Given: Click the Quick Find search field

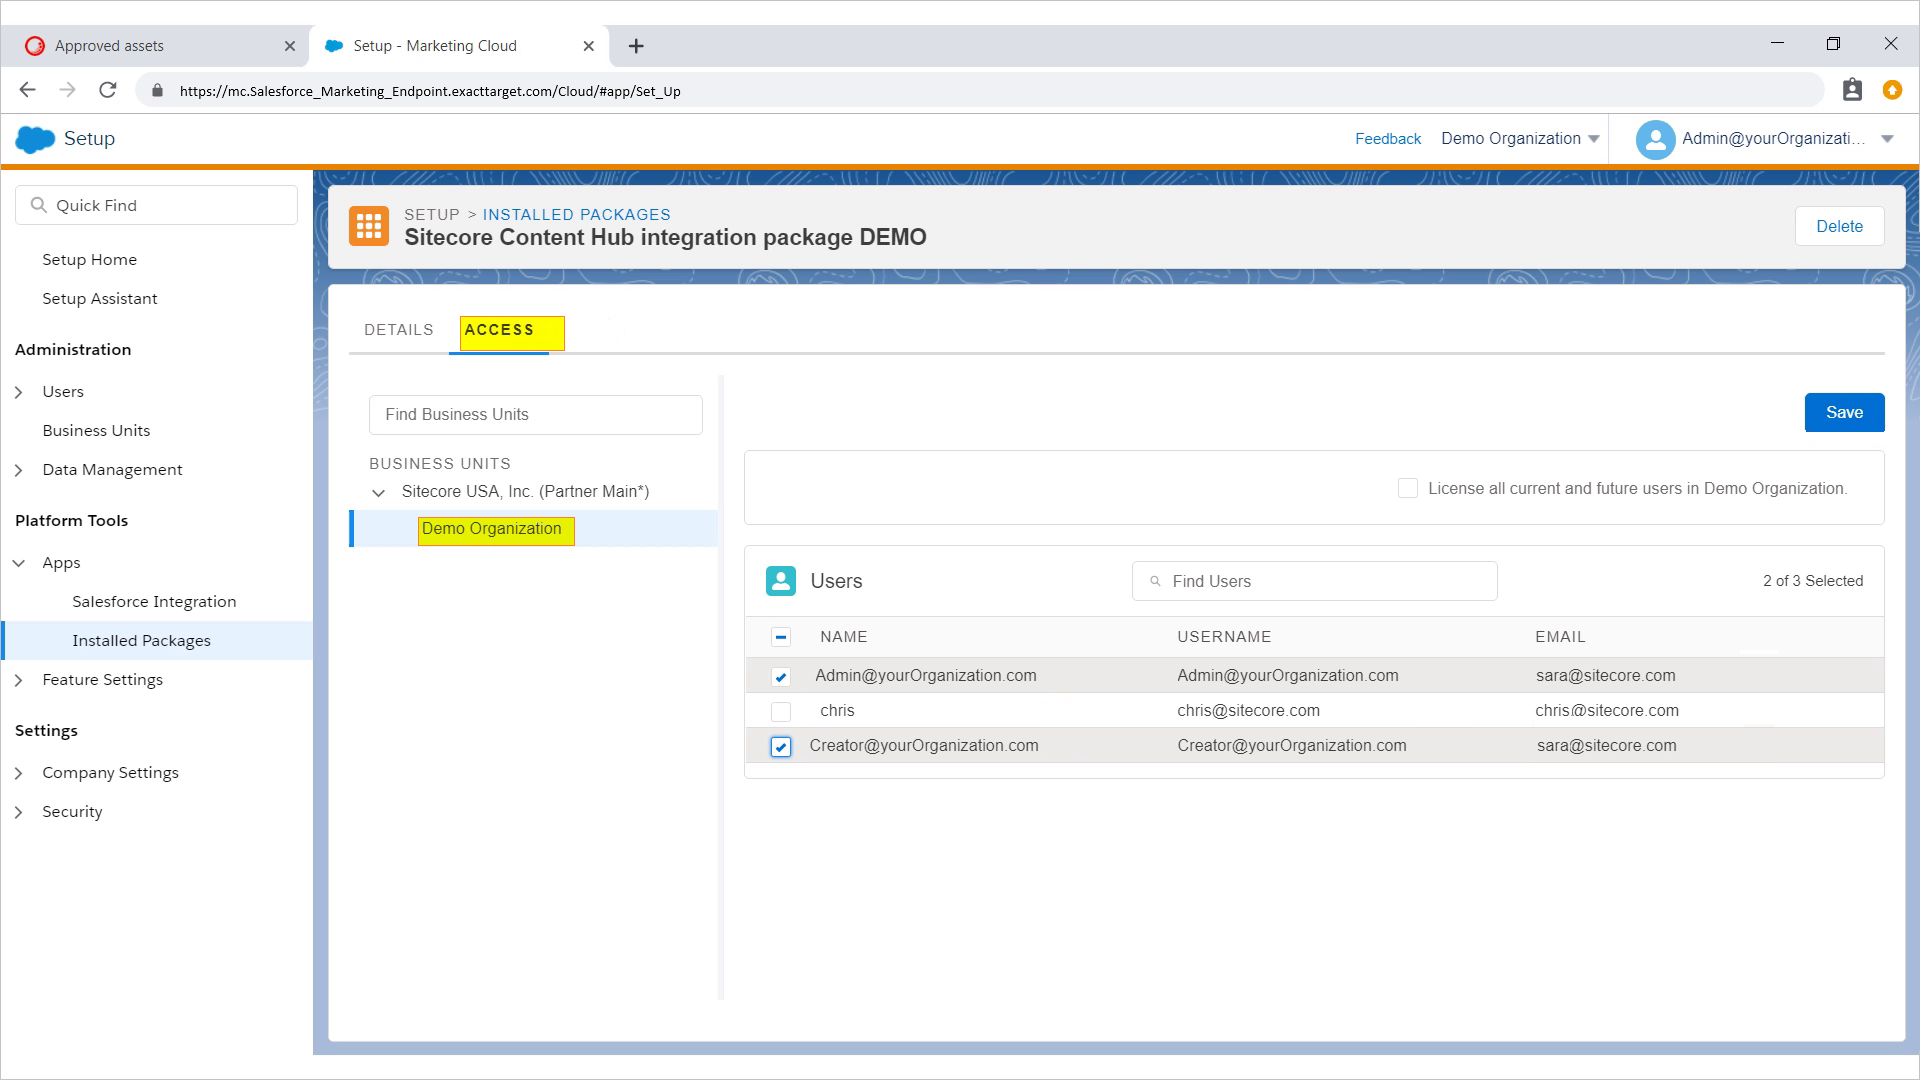Looking at the screenshot, I should point(157,205).
